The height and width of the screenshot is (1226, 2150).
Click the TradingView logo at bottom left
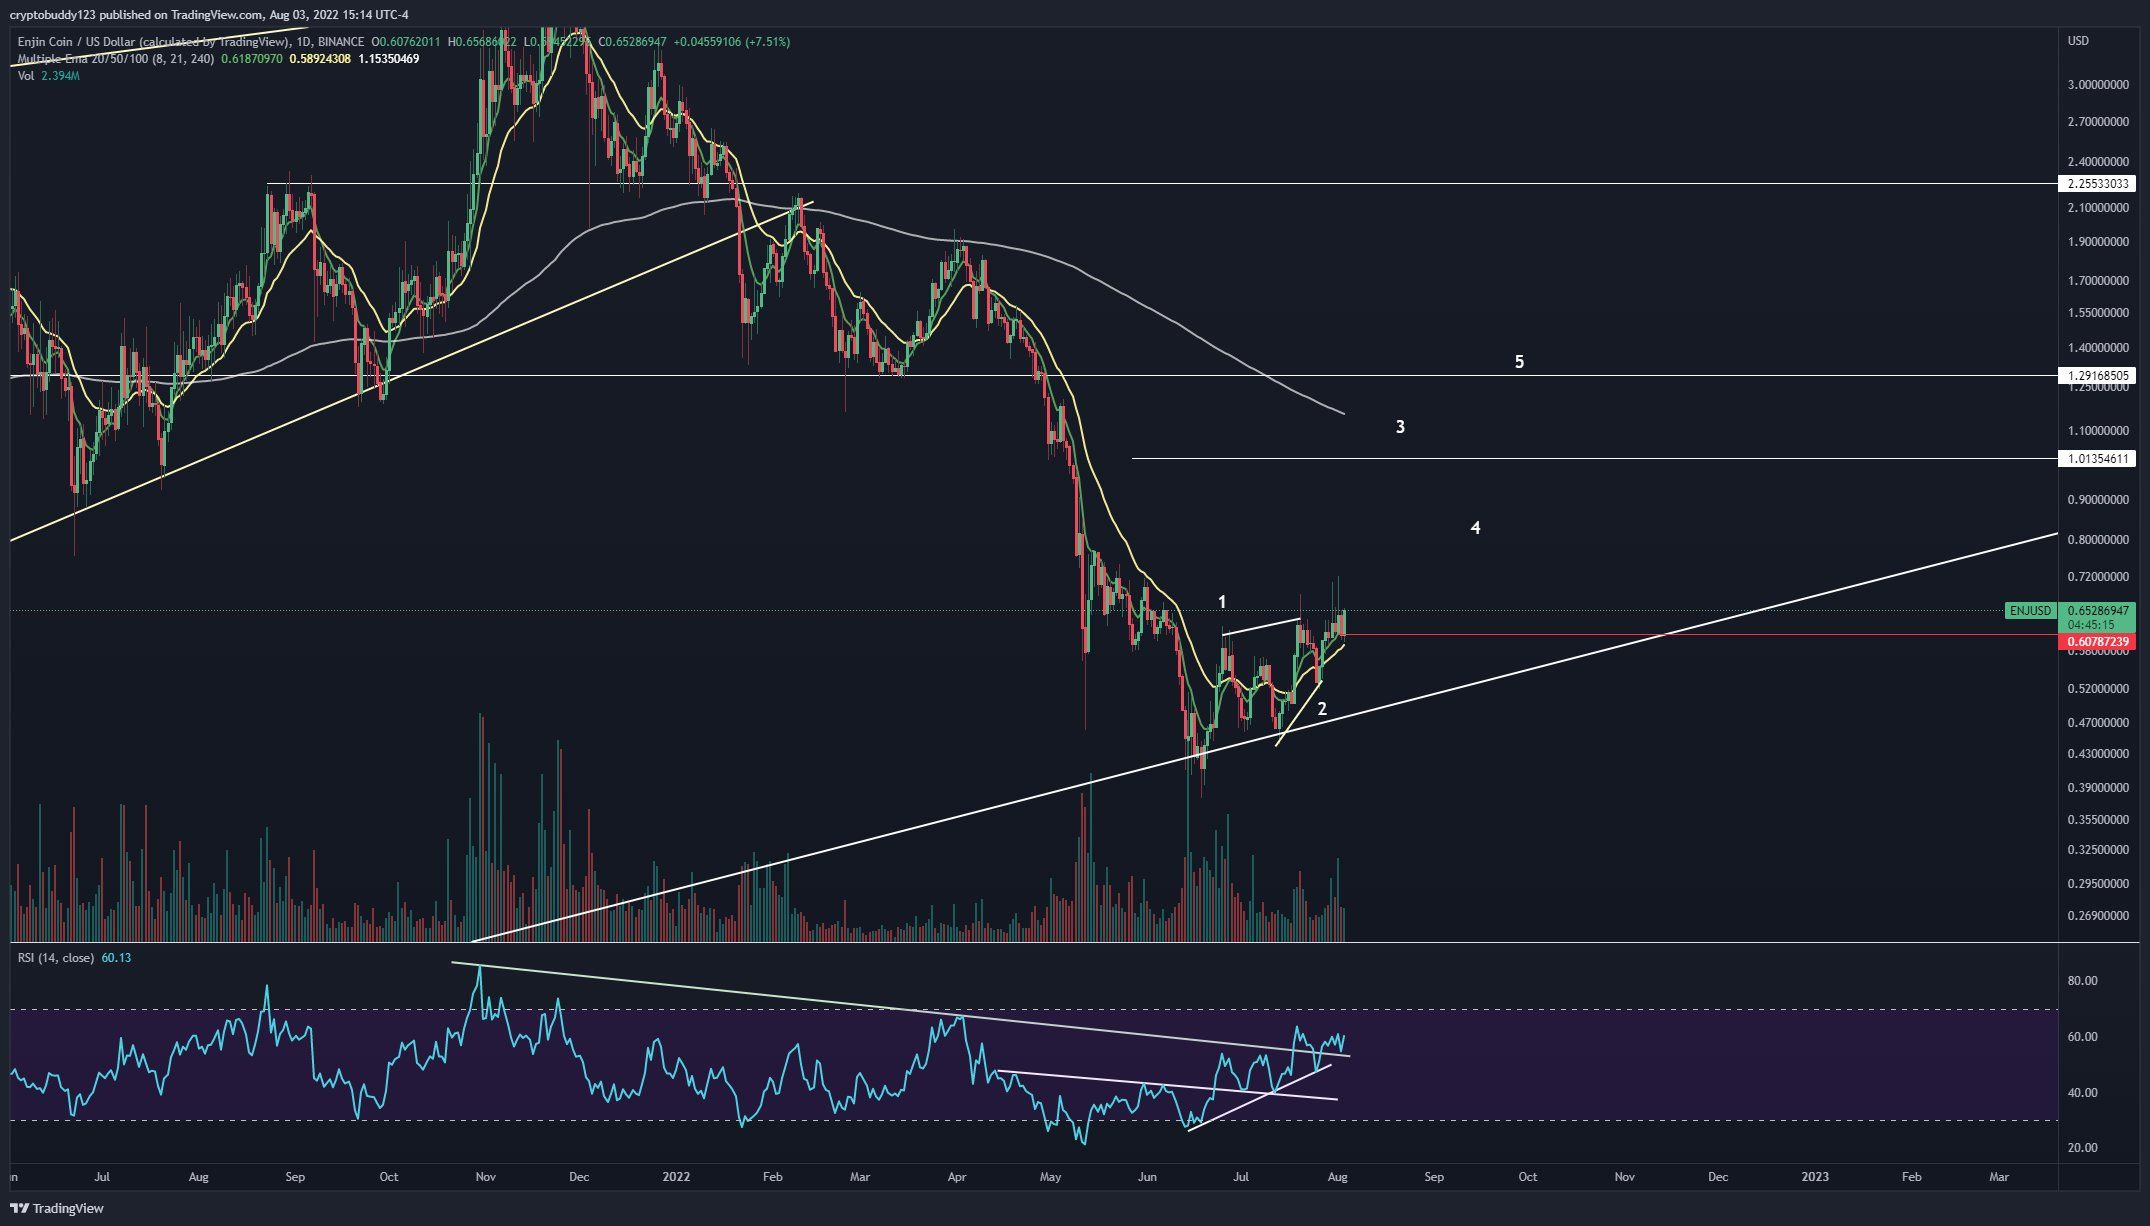coord(56,1208)
